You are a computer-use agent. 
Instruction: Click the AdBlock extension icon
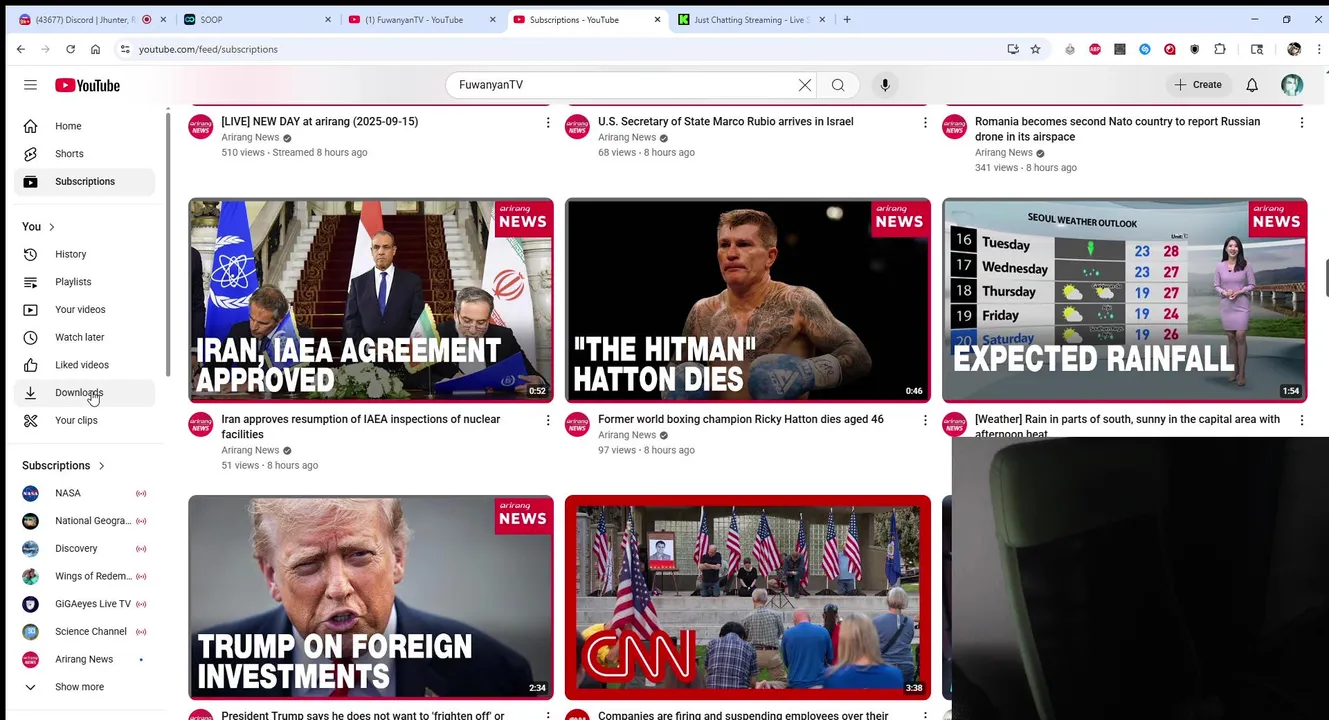[1095, 49]
